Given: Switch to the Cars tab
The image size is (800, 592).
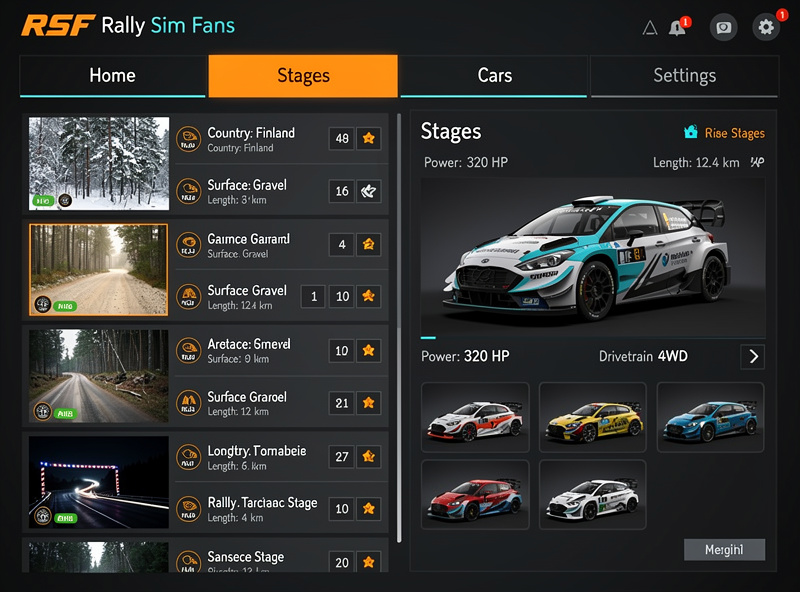Looking at the screenshot, I should pos(494,76).
